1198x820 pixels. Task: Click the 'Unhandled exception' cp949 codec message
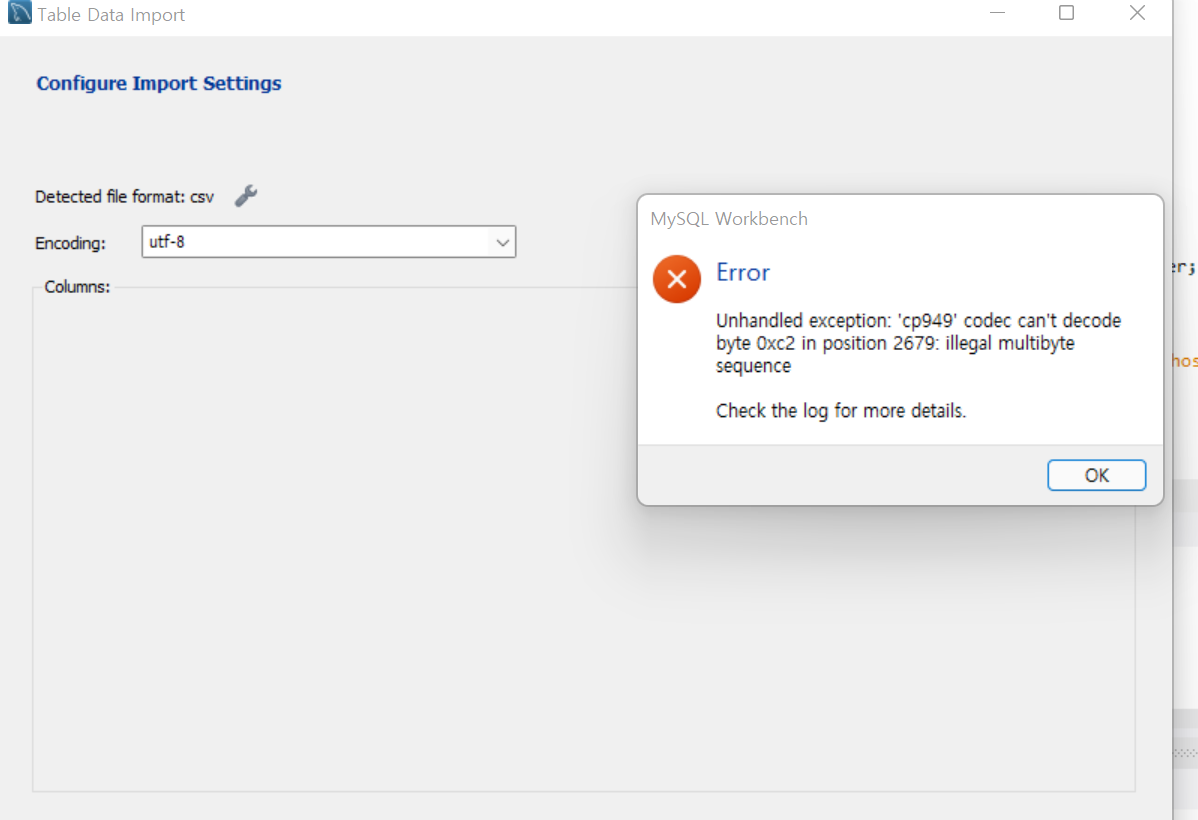coord(918,343)
